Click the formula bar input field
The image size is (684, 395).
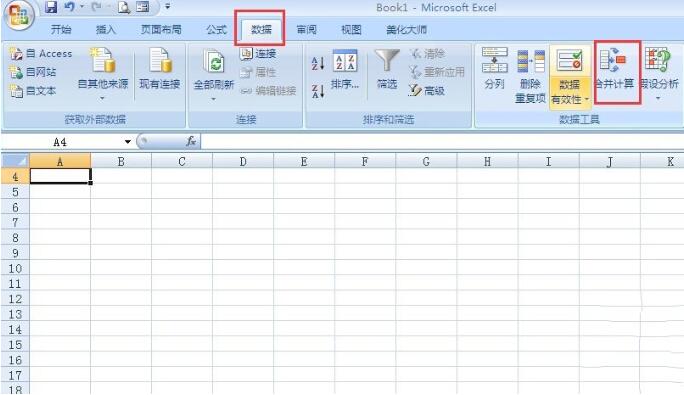tap(441, 141)
